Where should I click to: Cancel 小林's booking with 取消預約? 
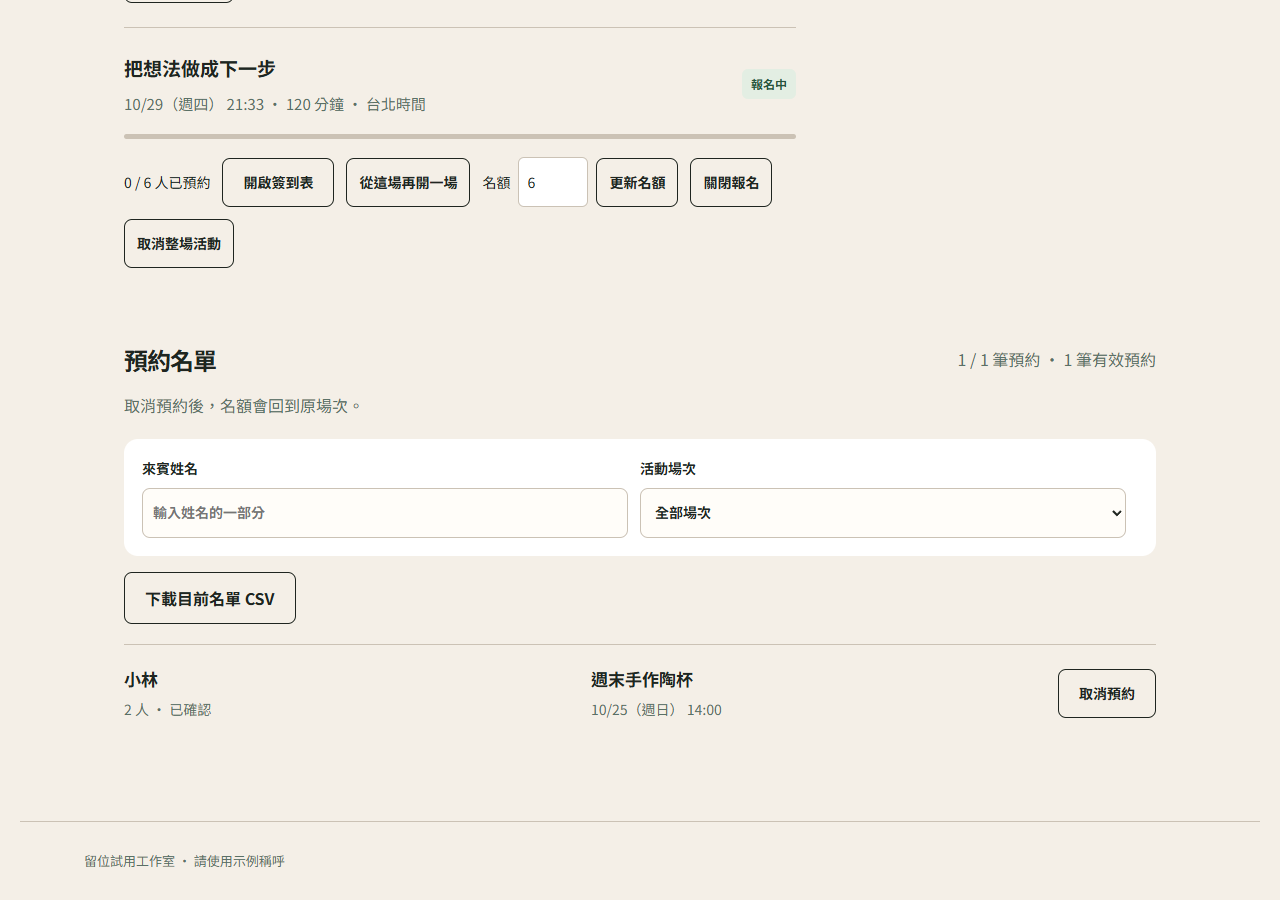coord(1107,694)
